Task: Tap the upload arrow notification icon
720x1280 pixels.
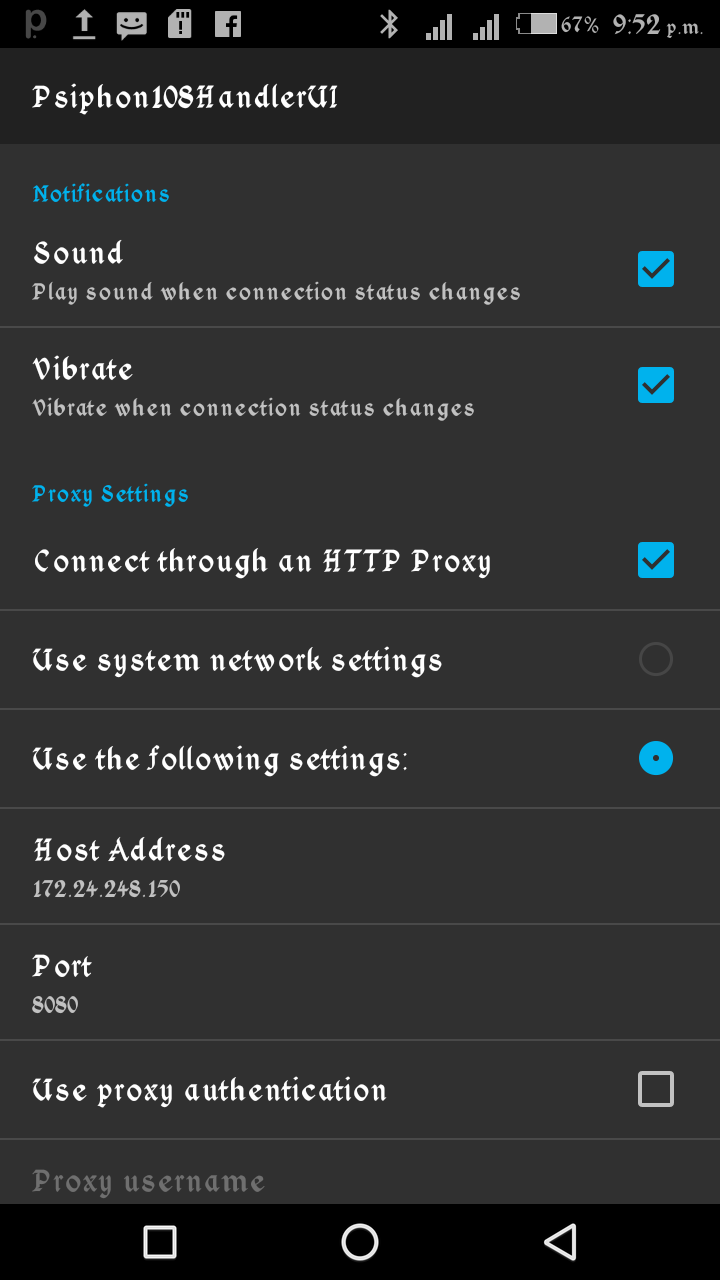Action: (84, 24)
